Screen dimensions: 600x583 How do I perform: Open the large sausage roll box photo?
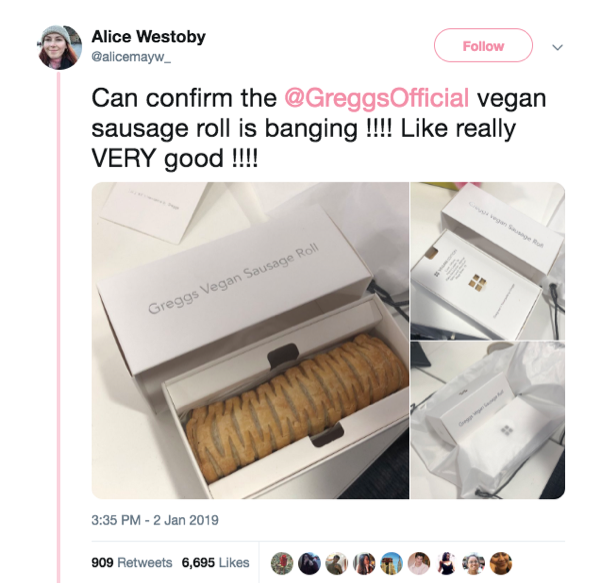[250, 340]
